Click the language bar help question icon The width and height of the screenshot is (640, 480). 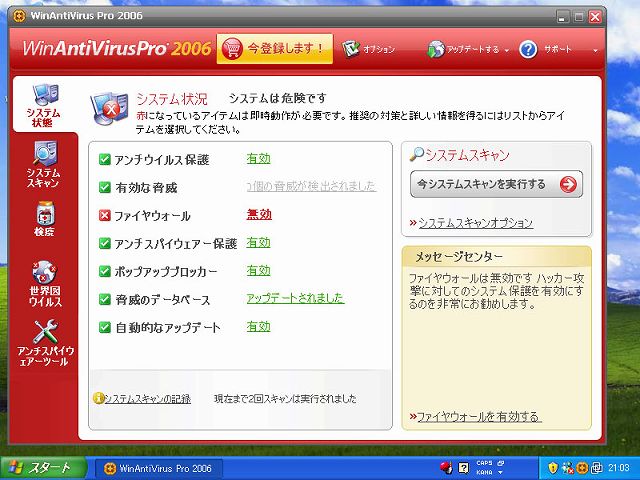click(464, 468)
